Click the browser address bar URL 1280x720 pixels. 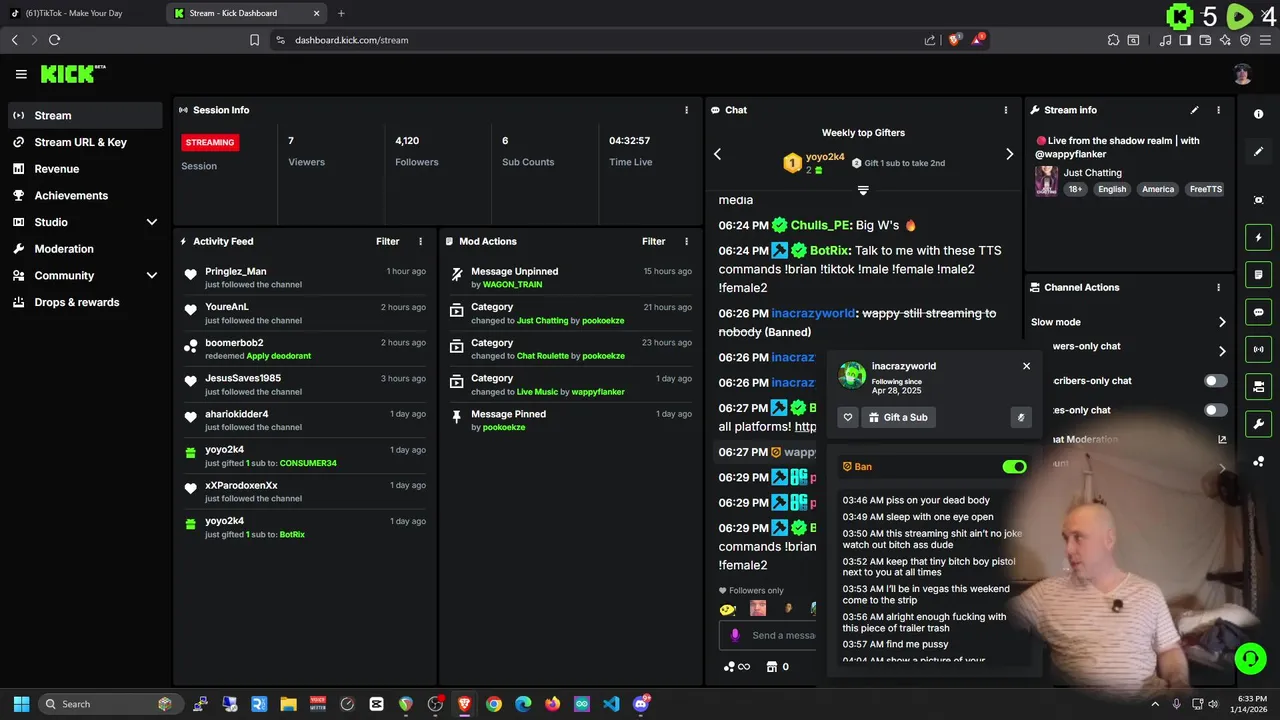click(351, 40)
